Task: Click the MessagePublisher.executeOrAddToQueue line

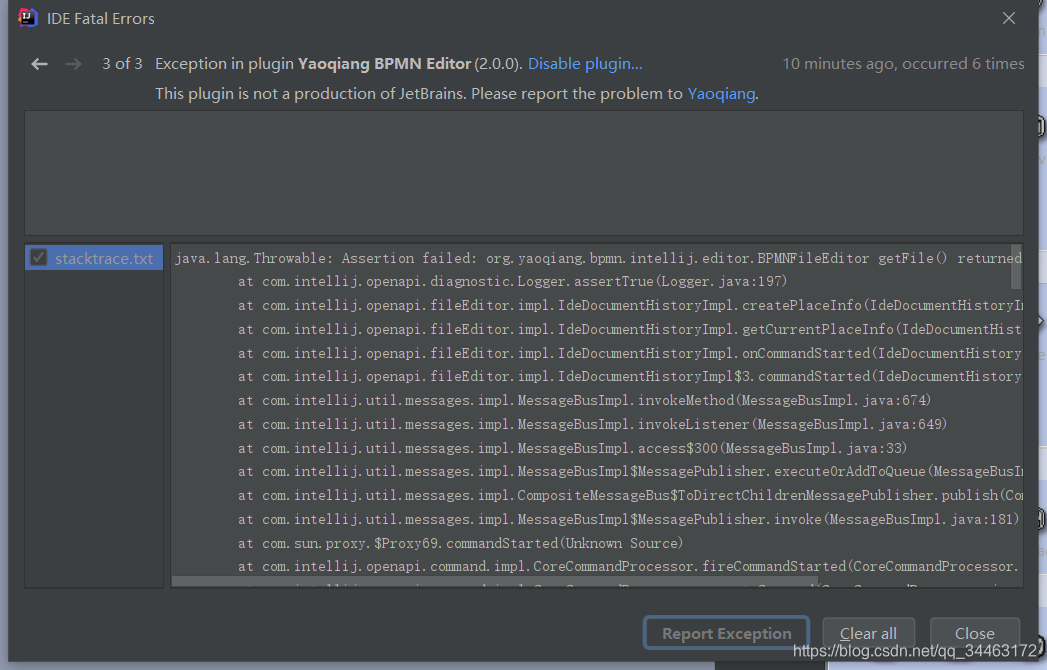Action: [x=630, y=472]
